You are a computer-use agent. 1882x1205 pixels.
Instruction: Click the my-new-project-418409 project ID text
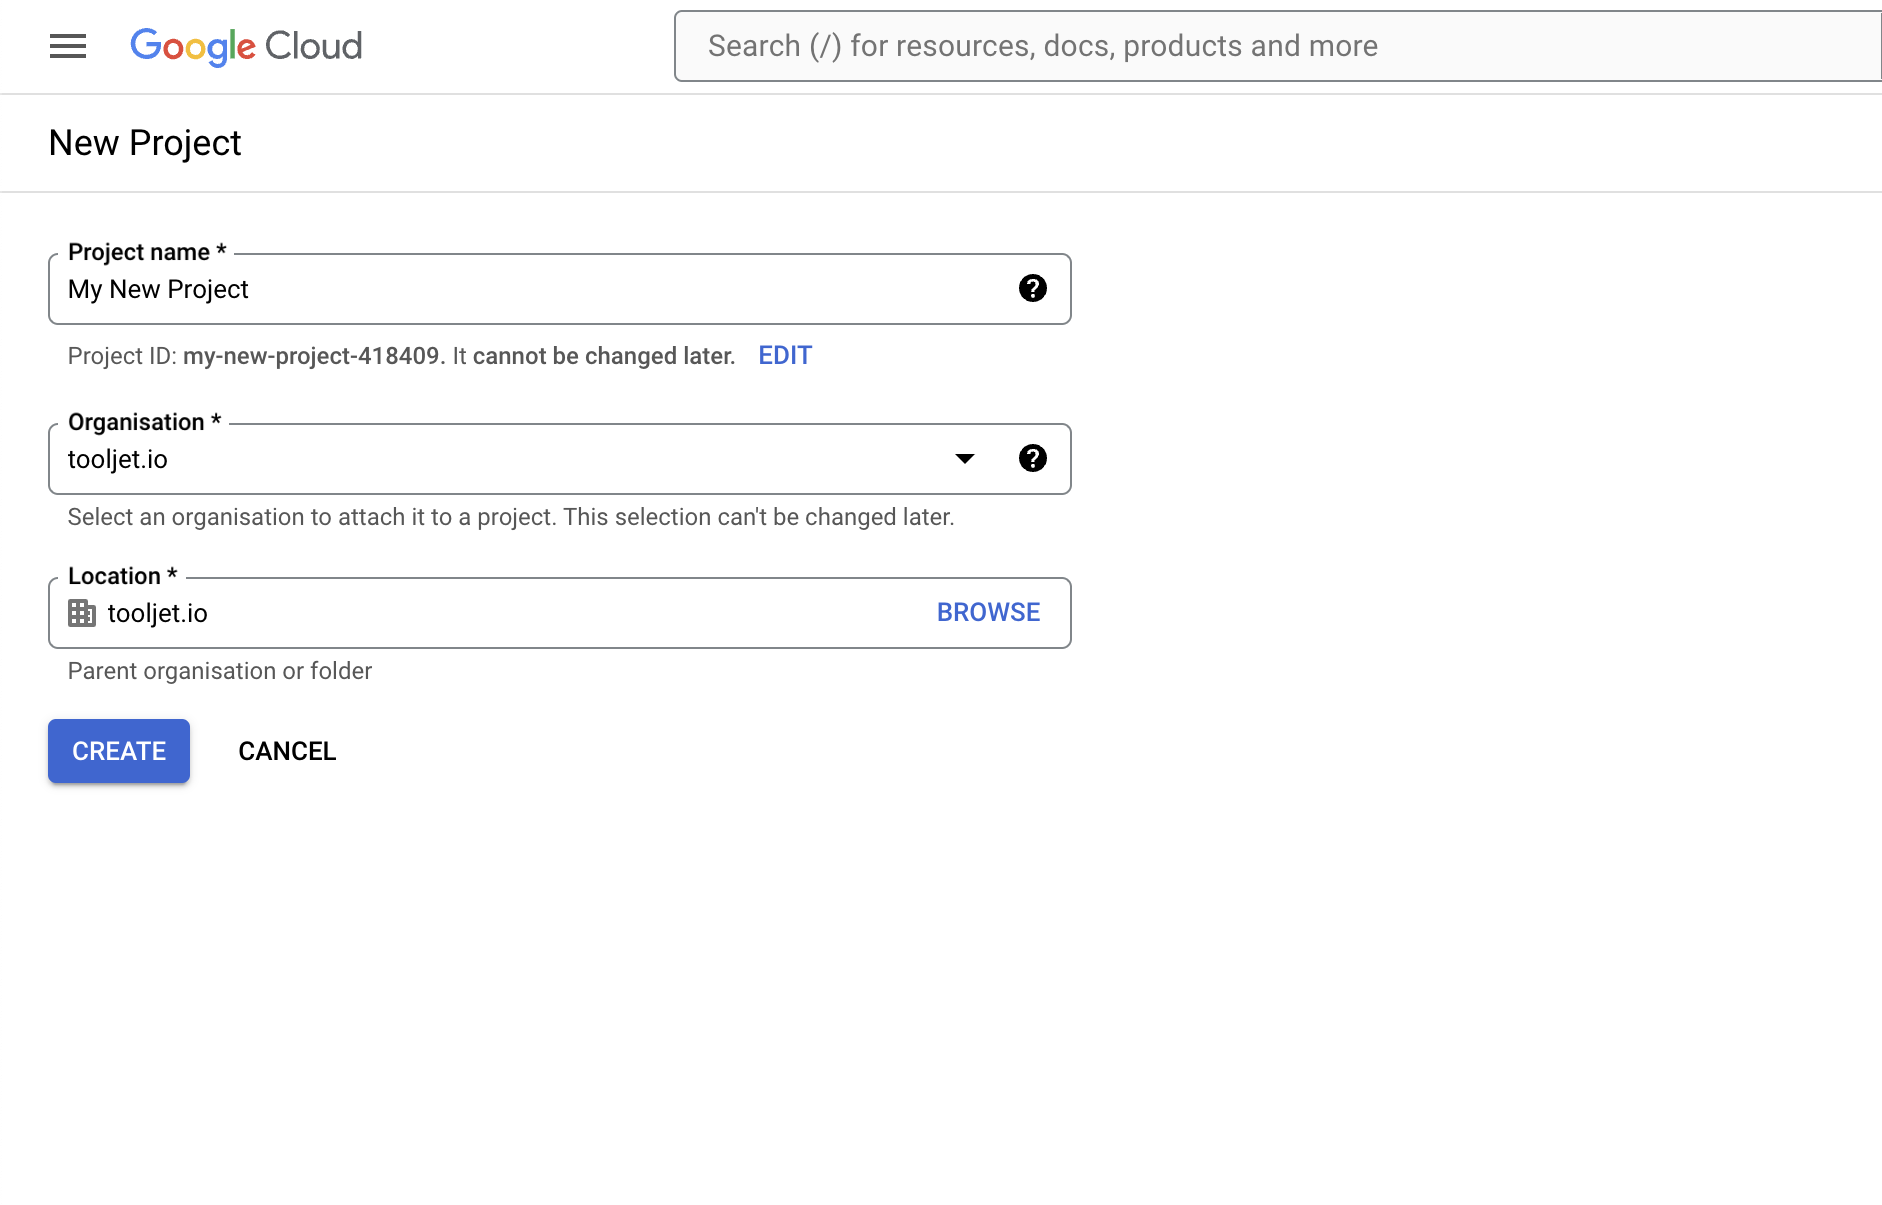[x=311, y=356]
